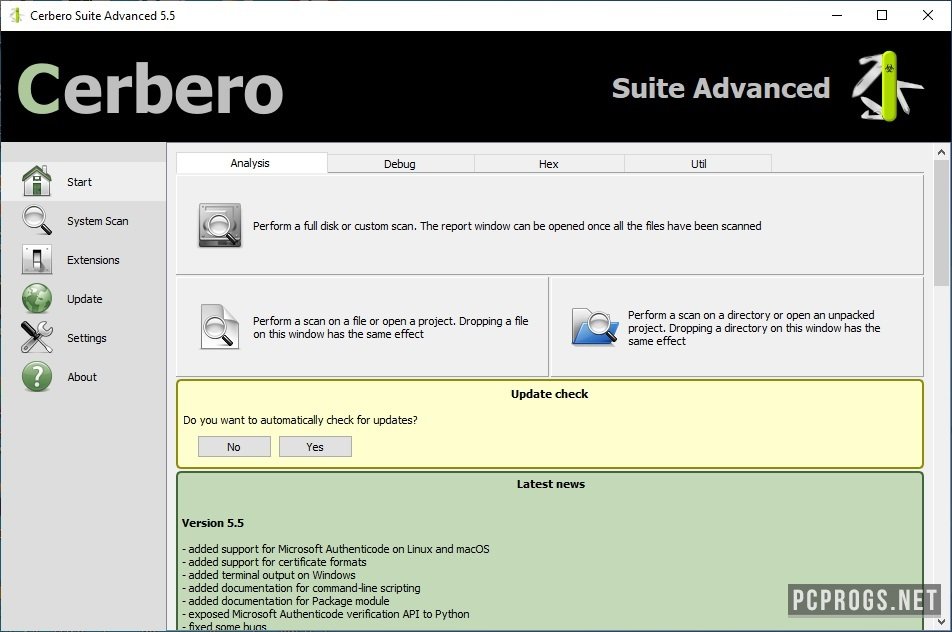Image resolution: width=952 pixels, height=632 pixels.
Task: Click the About question mark icon
Action: (x=36, y=376)
